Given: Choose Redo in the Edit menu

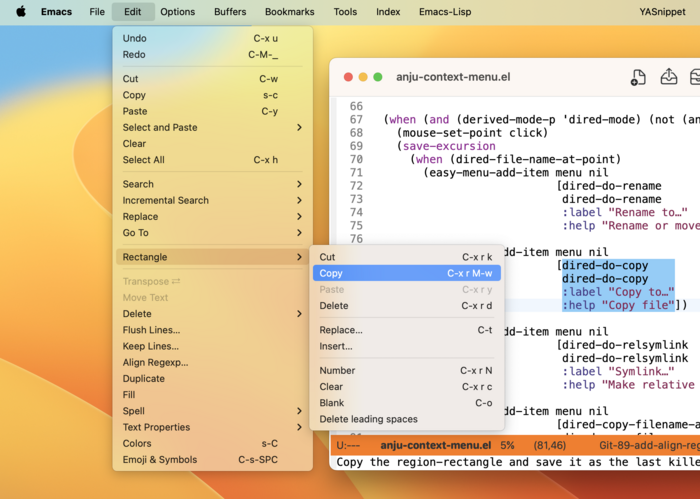Looking at the screenshot, I should click(x=212, y=54).
